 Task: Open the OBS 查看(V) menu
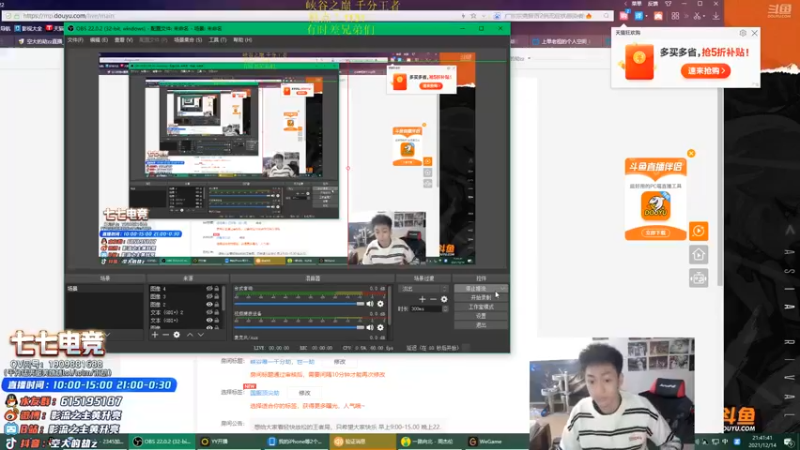click(123, 40)
